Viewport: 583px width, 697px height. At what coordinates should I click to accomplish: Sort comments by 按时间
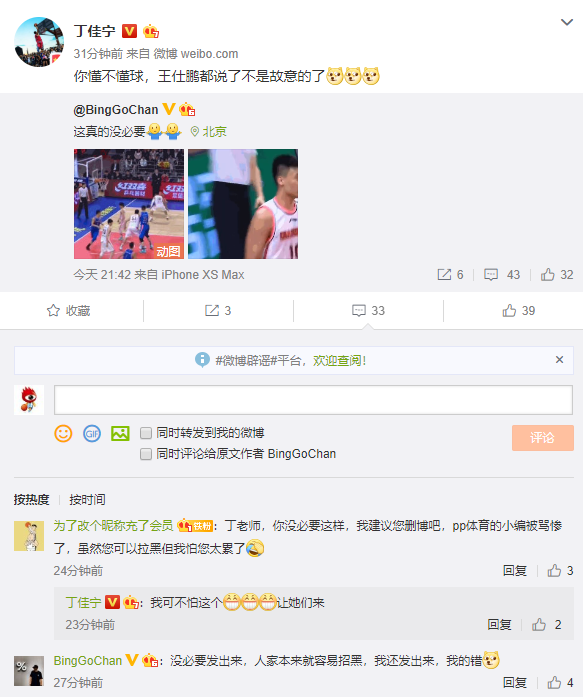tap(87, 500)
